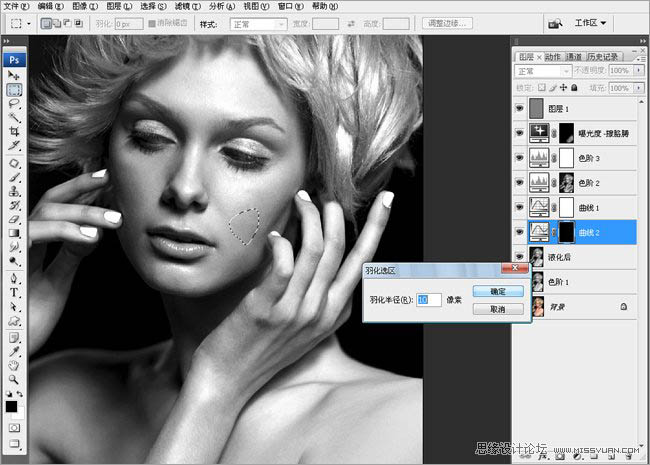
Task: Click the 羽化半径 feather radius input field
Action: click(x=429, y=300)
